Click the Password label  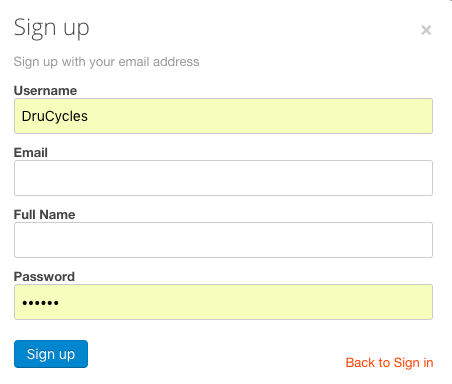pyautogui.click(x=44, y=276)
